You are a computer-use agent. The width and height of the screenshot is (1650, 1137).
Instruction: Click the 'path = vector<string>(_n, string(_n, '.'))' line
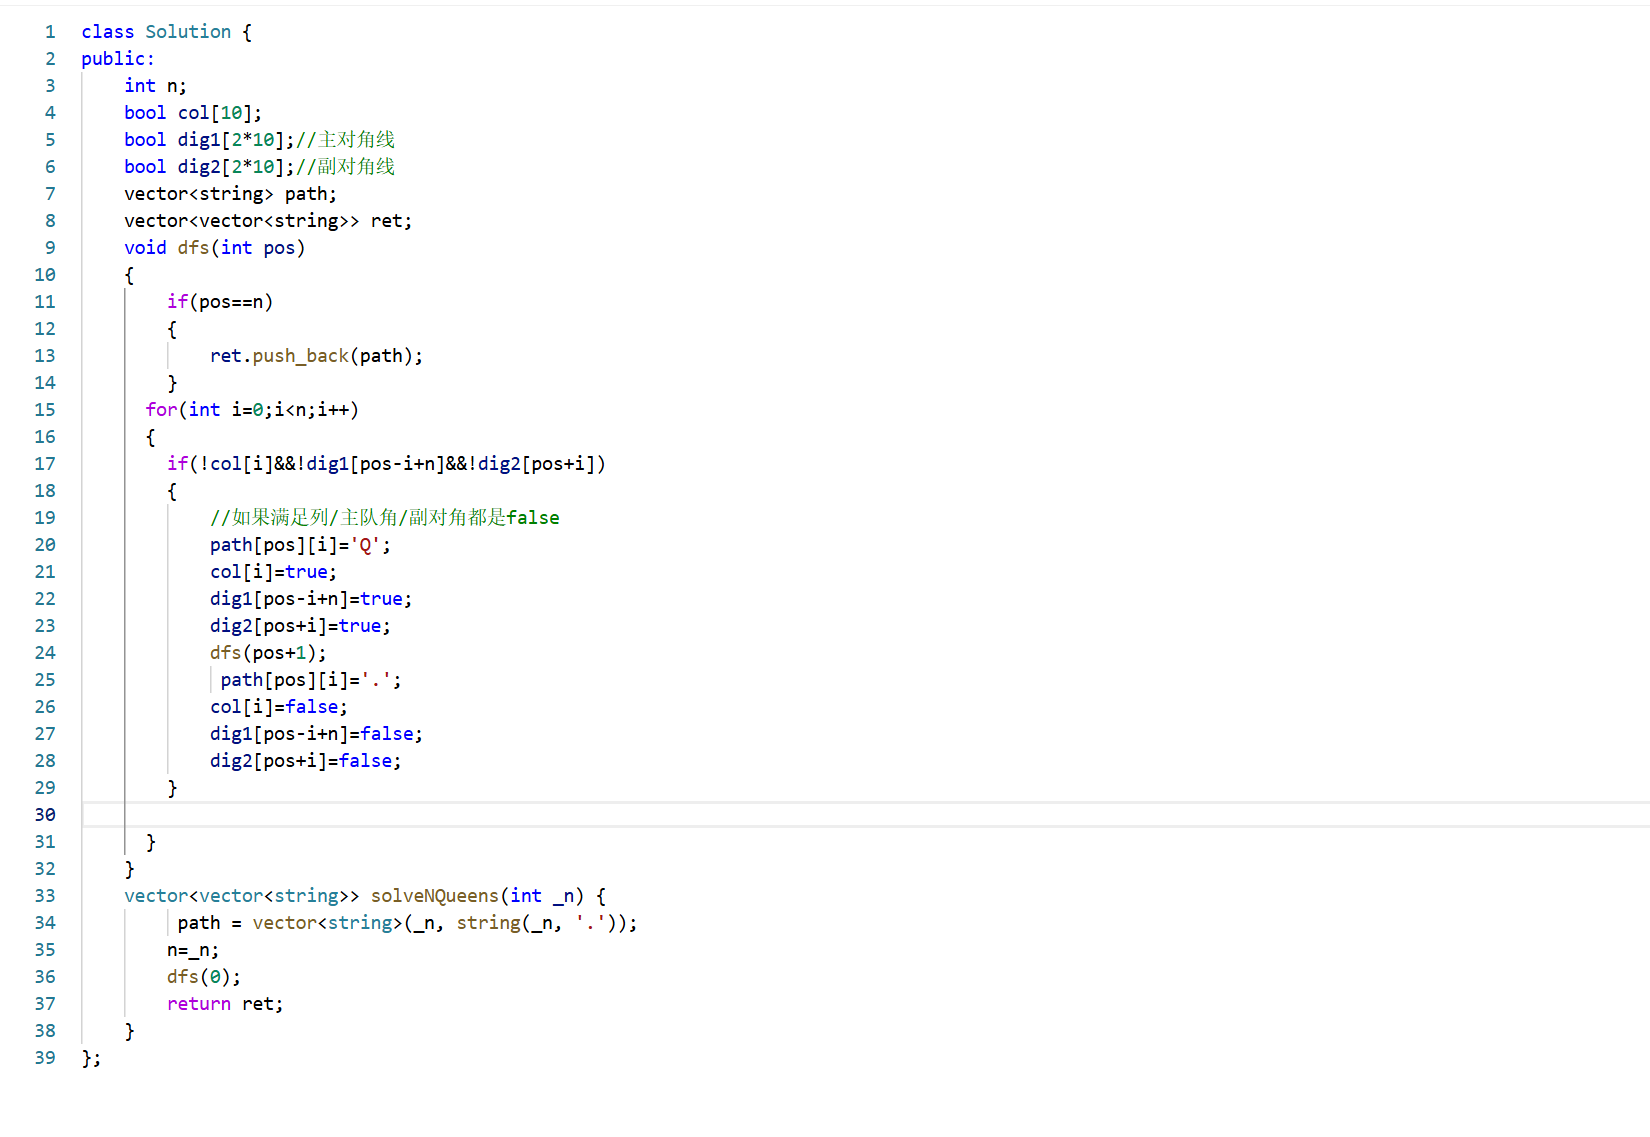click(407, 923)
